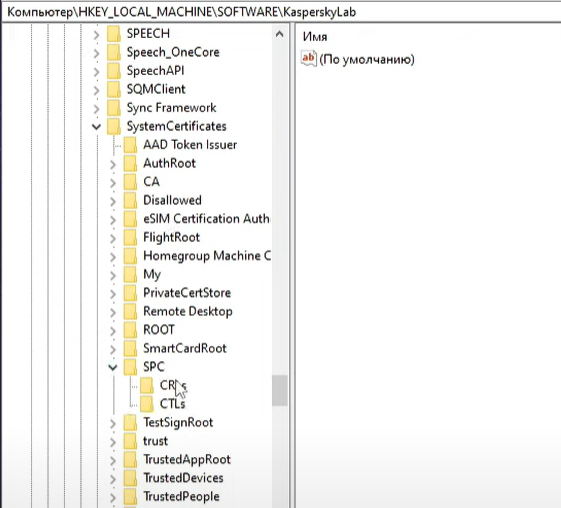Expand the TrustedAppRoot key
The image size is (561, 508).
pos(113,460)
